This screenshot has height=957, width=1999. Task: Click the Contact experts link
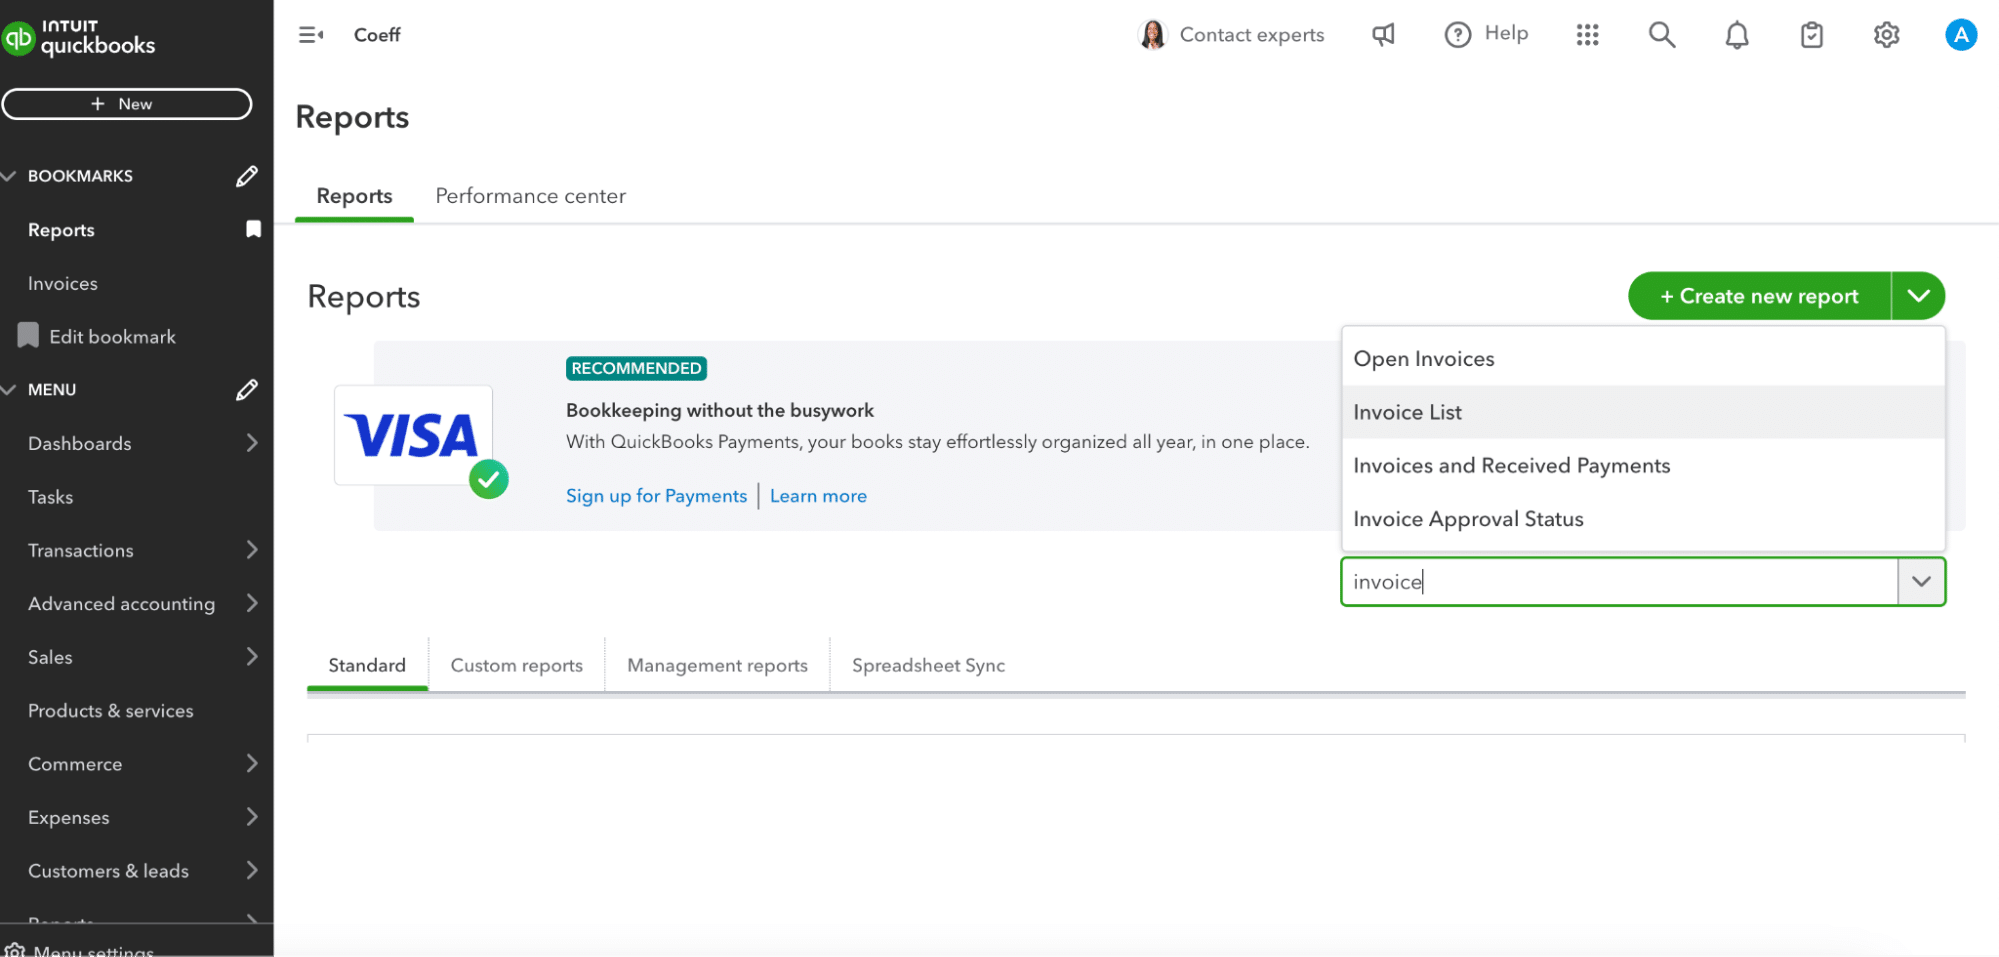pos(1252,35)
